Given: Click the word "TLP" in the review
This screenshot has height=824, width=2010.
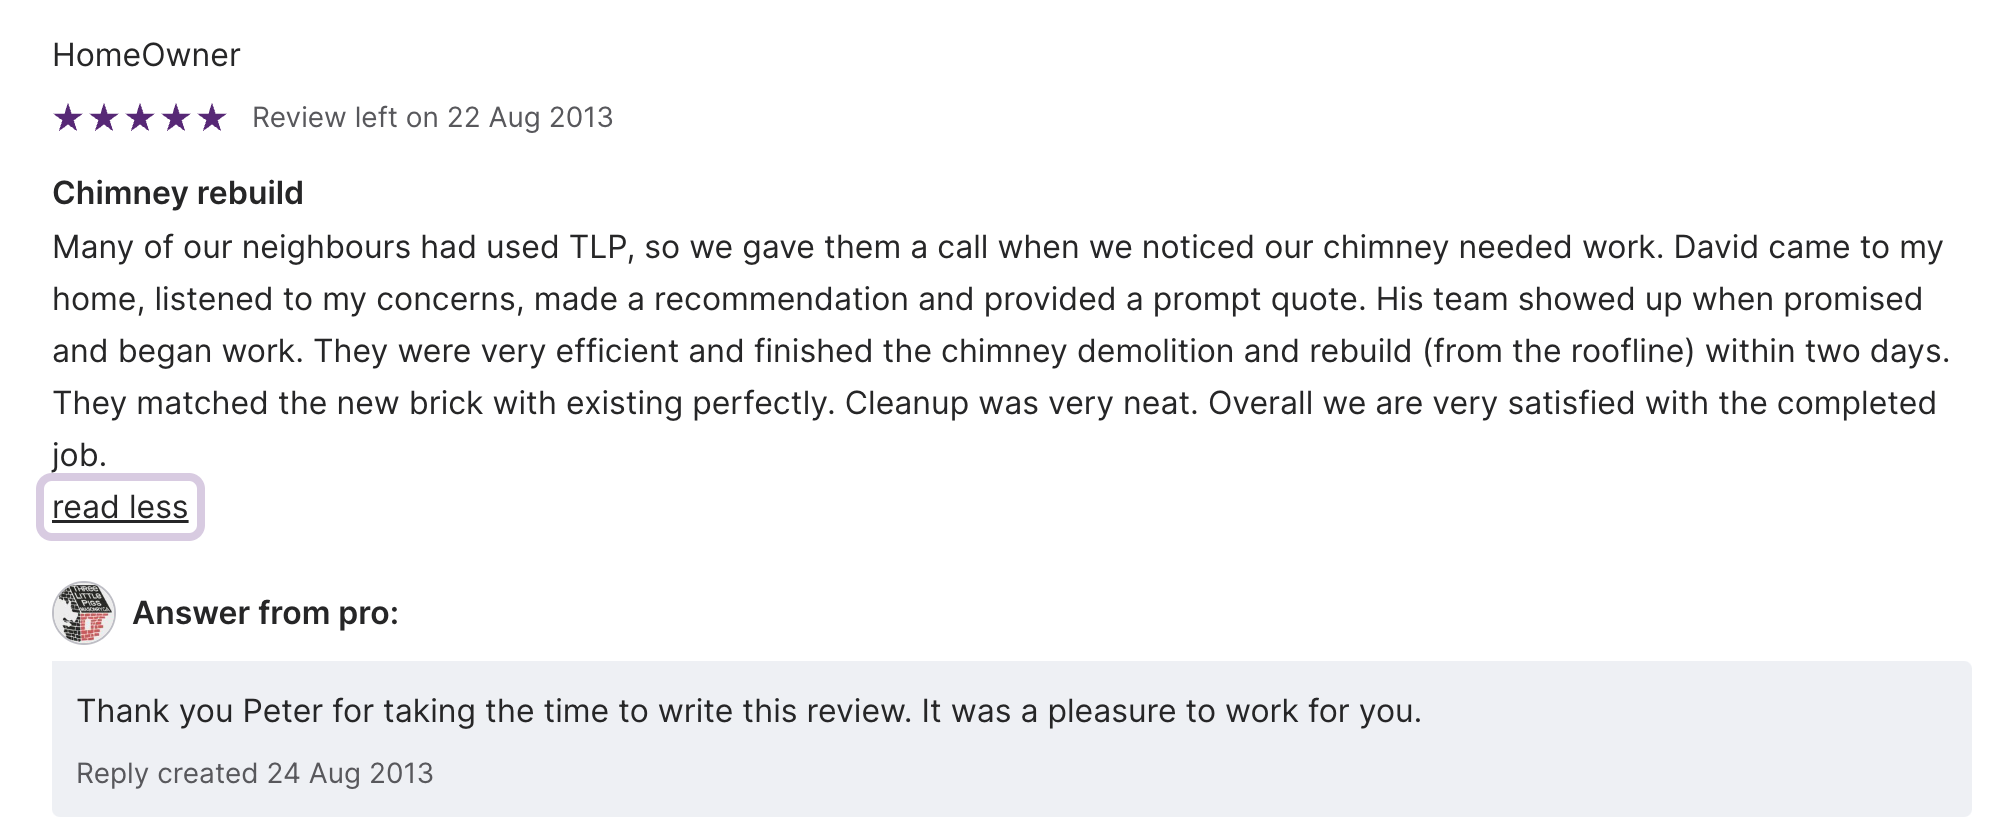Looking at the screenshot, I should [x=600, y=247].
